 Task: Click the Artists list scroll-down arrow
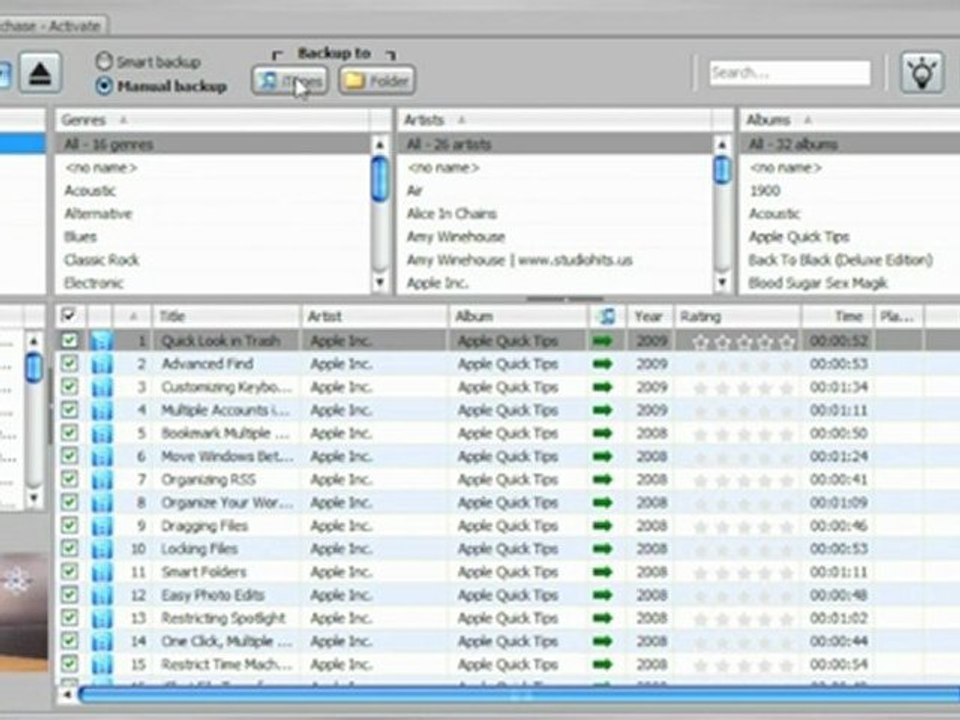[722, 282]
